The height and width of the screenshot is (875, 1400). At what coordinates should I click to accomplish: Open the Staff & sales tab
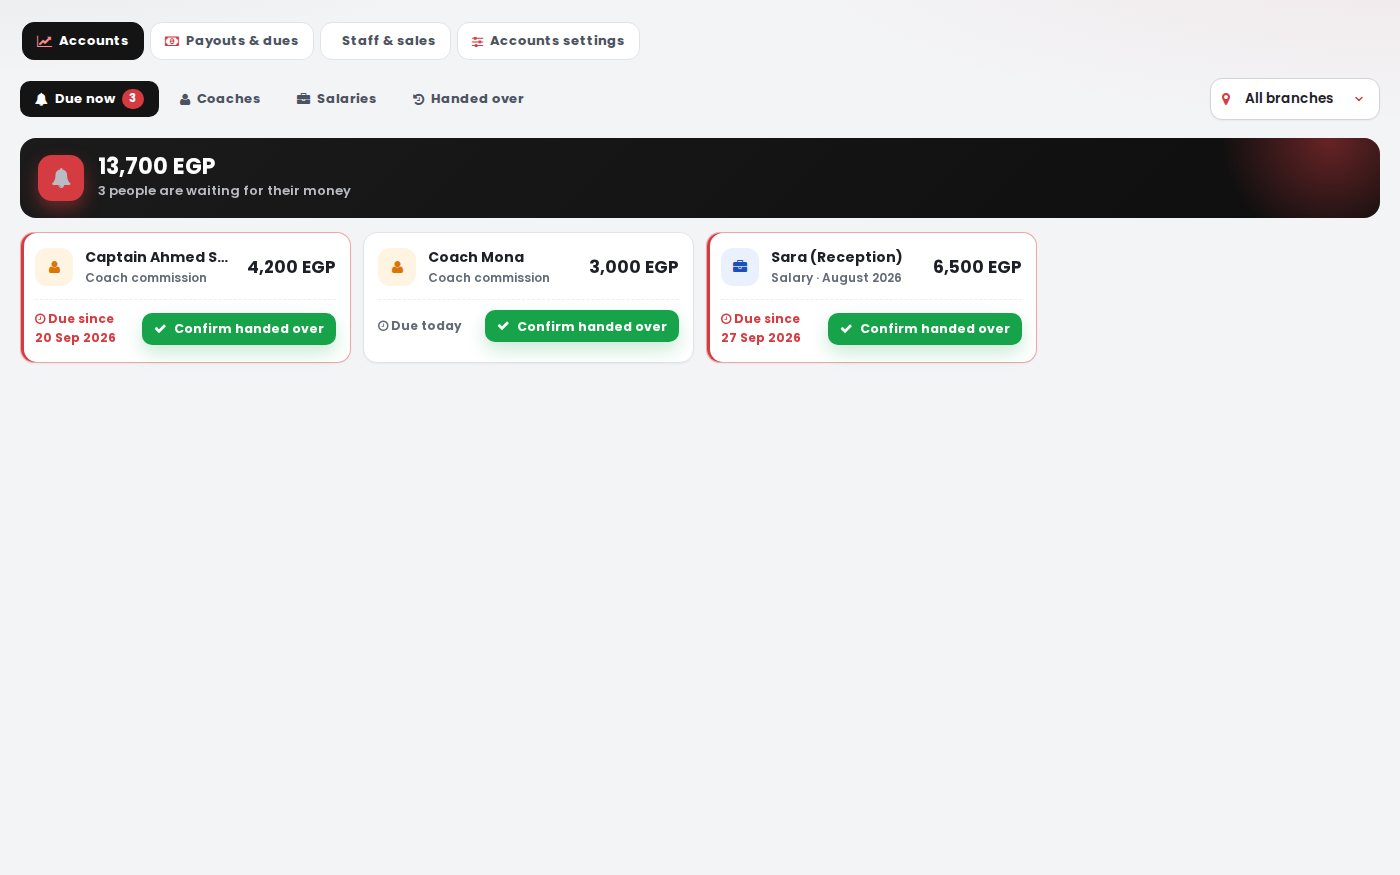386,41
